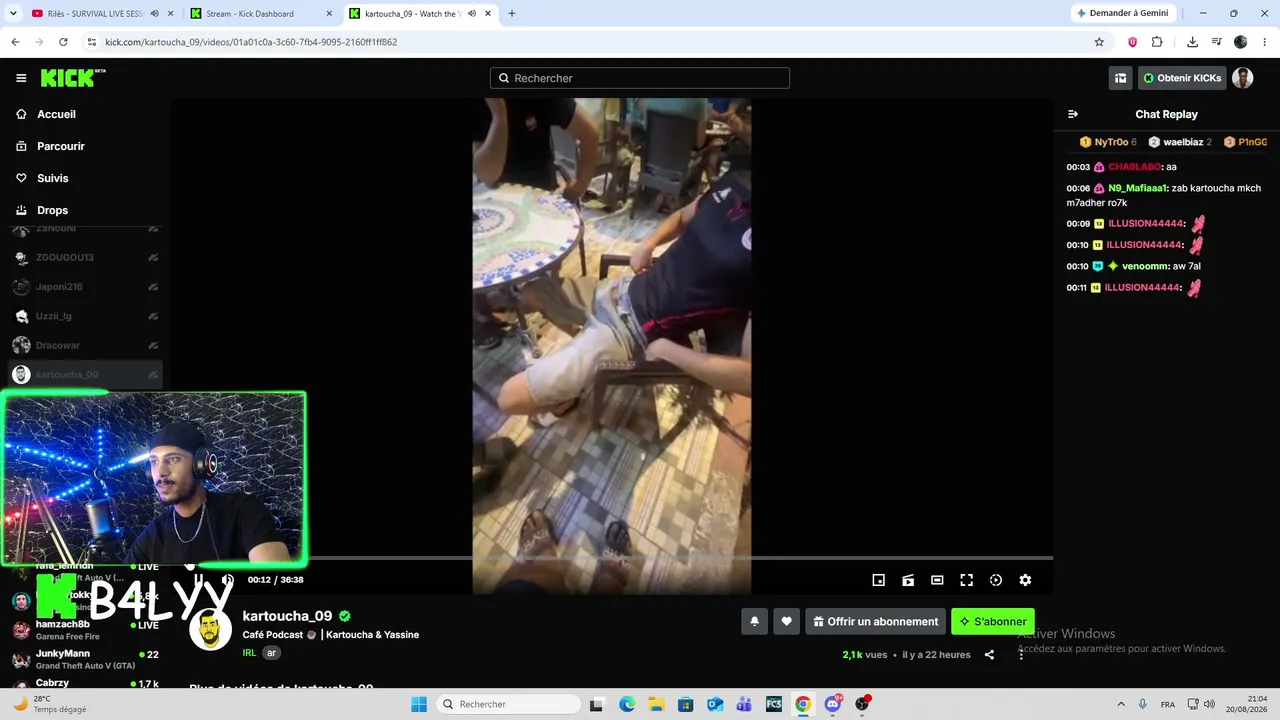Open kartoucha_09 channel avatar
The height and width of the screenshot is (720, 1280).
tap(211, 629)
